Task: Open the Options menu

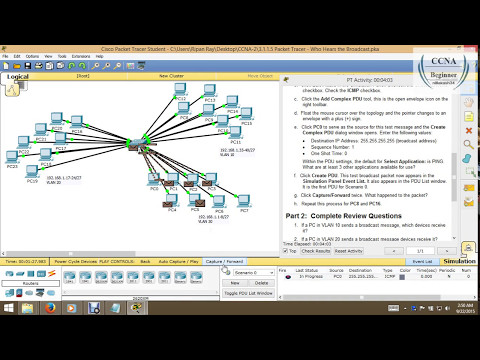Action: (32, 56)
